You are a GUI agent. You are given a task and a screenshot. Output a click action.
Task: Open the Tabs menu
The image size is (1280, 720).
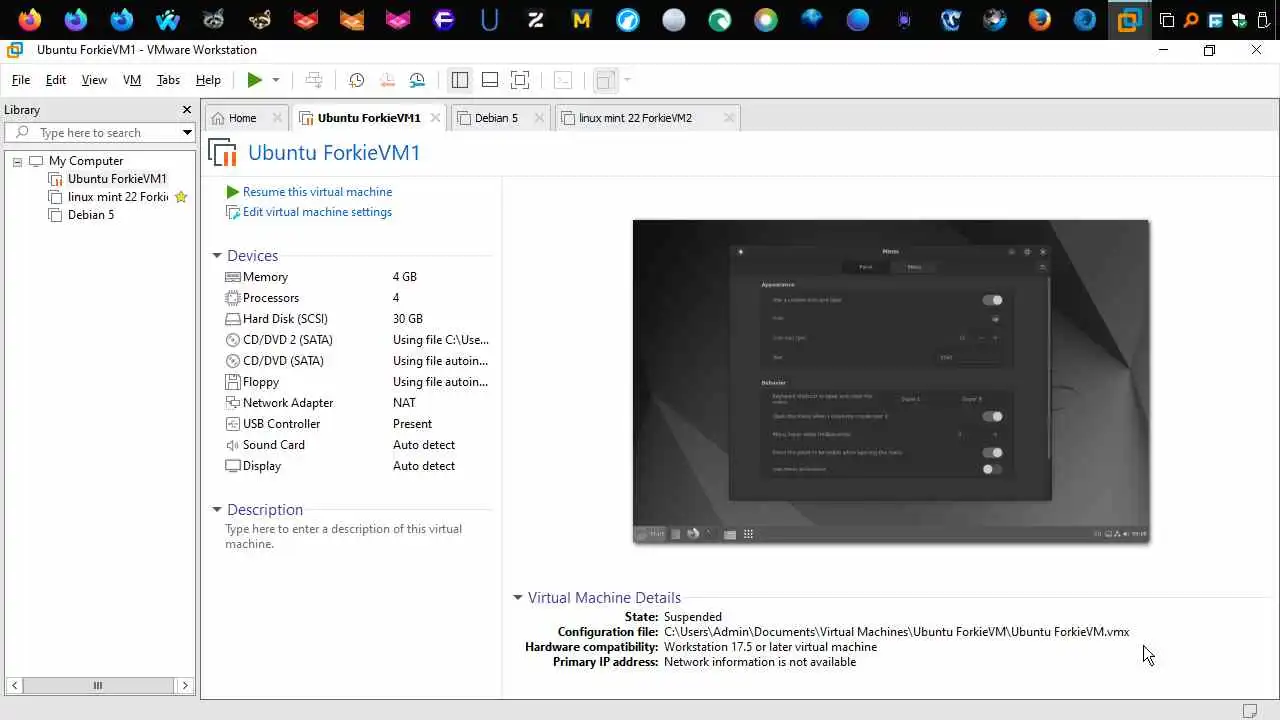168,80
